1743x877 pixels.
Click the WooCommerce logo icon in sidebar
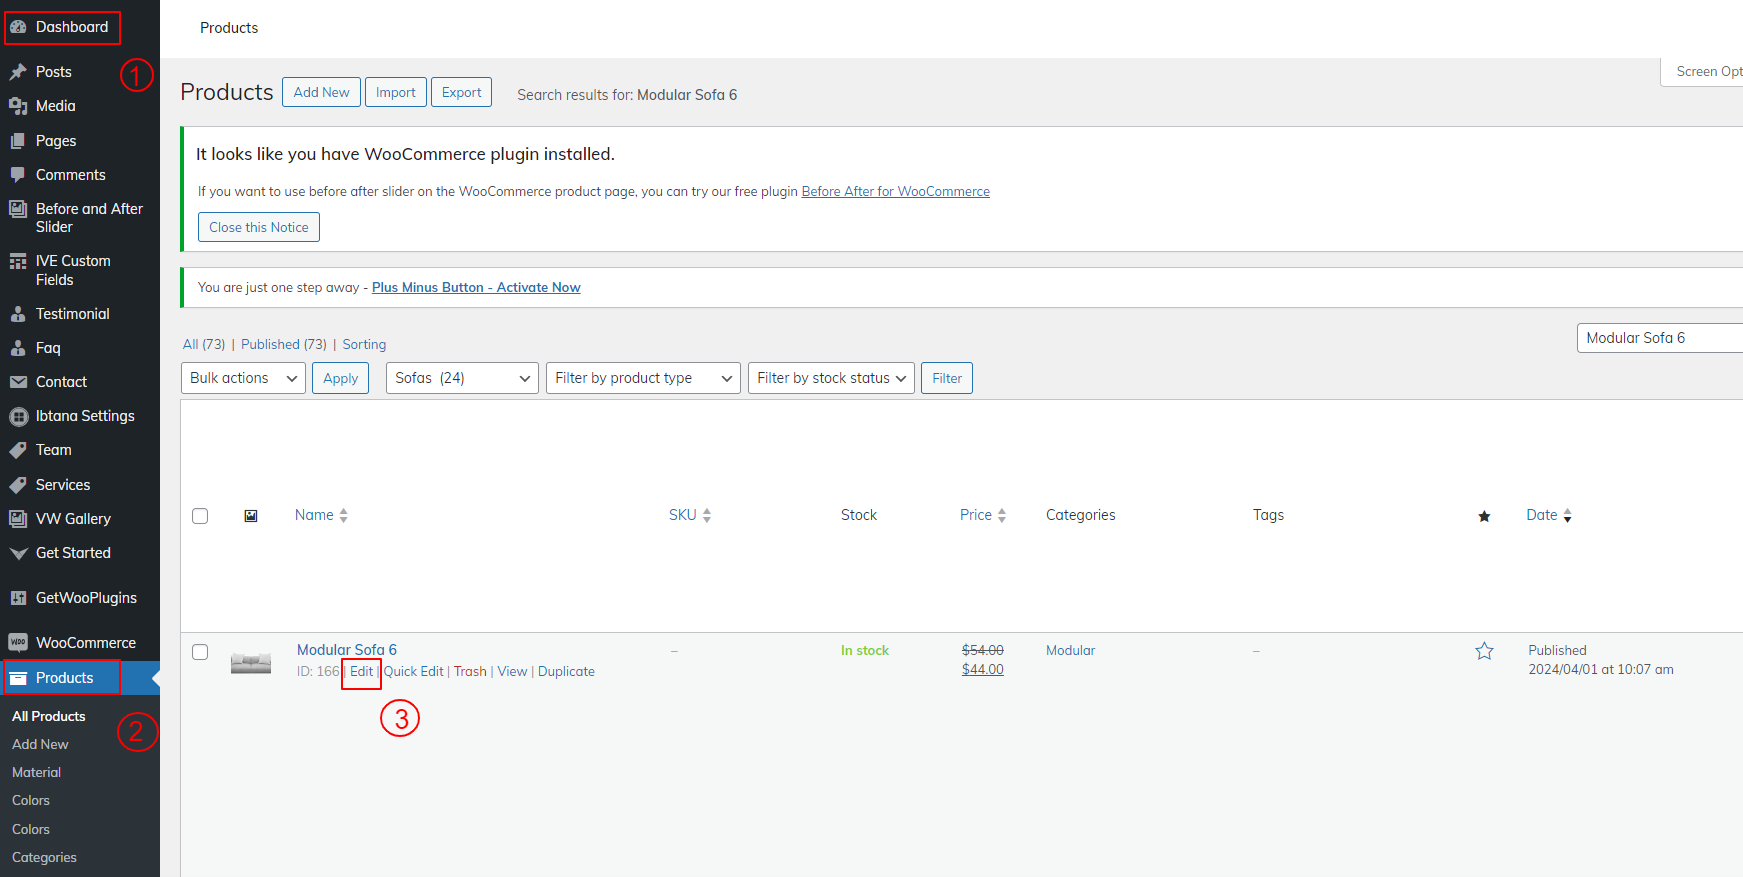(x=18, y=643)
